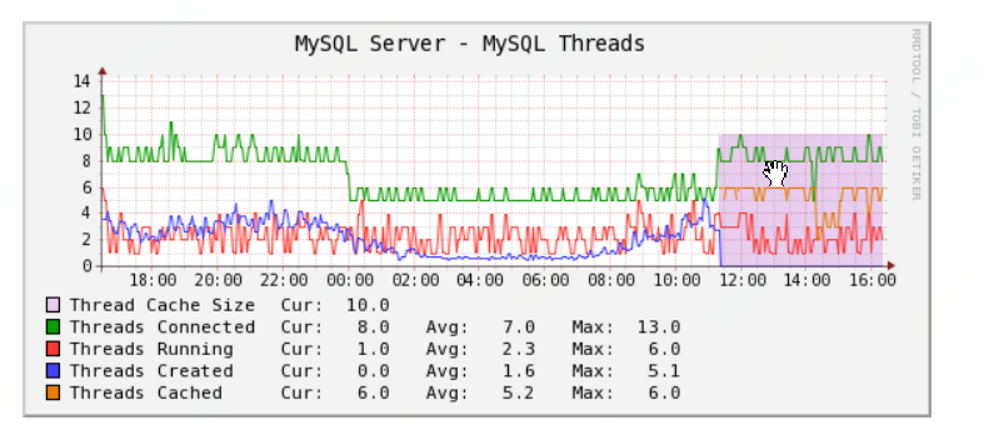Click the 20:00 x-axis time label
This screenshot has height=426, width=984.
(x=218, y=280)
